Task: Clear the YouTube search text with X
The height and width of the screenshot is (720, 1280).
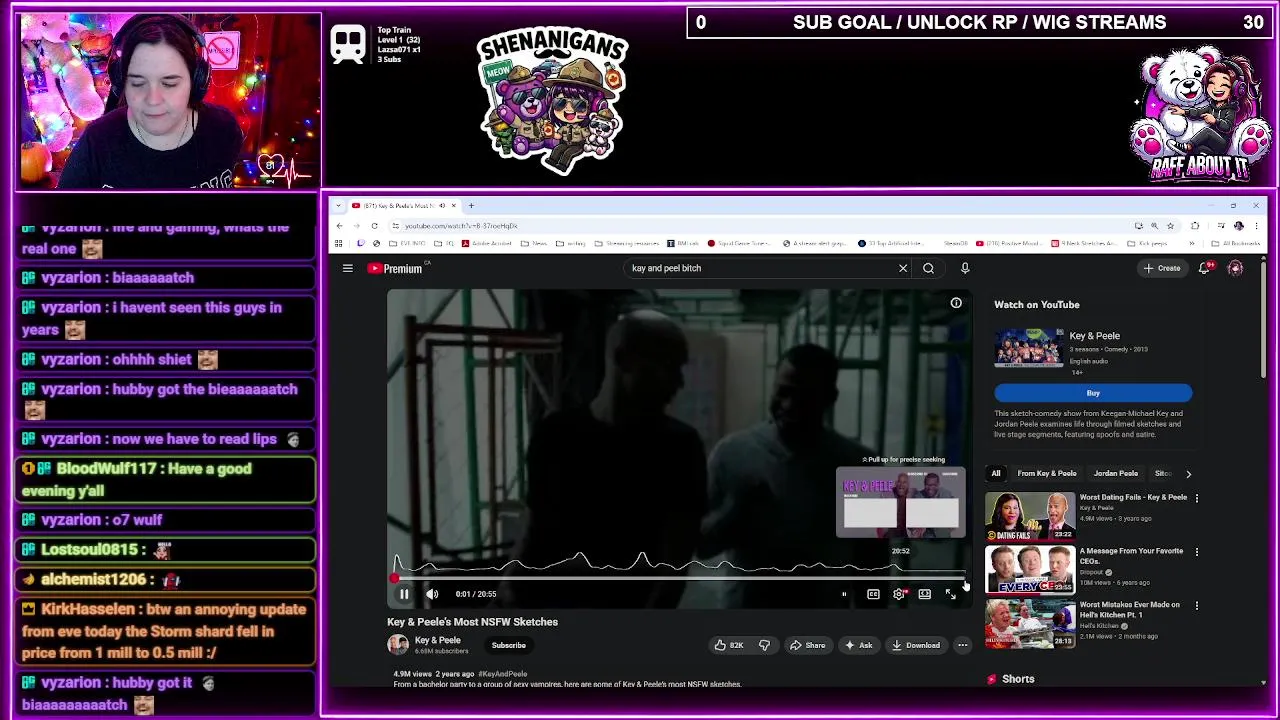Action: click(x=903, y=268)
